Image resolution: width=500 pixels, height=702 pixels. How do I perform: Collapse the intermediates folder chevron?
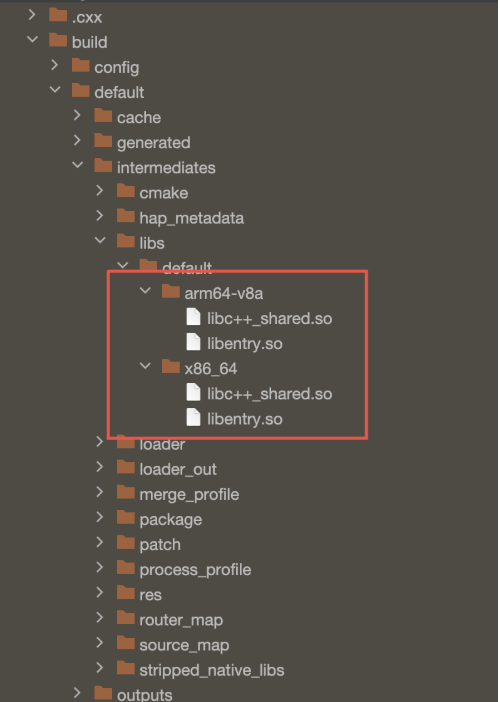pos(78,165)
